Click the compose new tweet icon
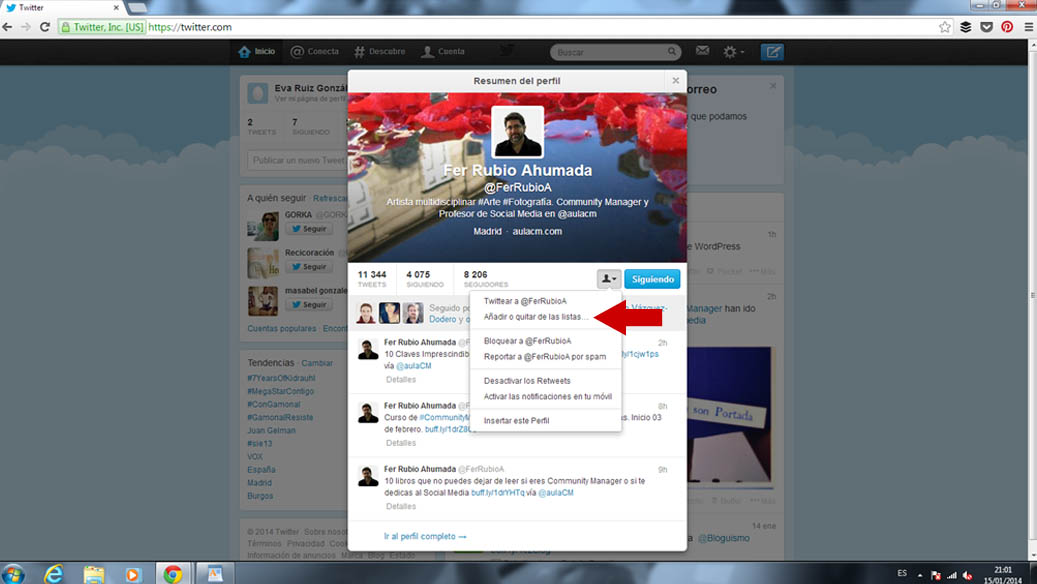Viewport: 1037px width, 584px height. pos(771,52)
